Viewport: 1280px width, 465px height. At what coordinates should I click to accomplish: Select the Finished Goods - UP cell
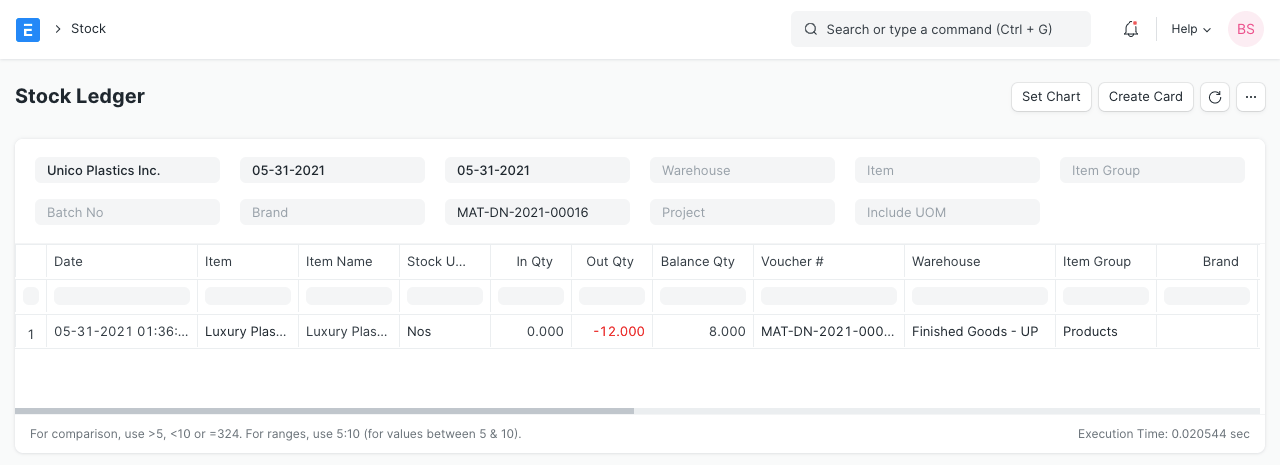(979, 331)
